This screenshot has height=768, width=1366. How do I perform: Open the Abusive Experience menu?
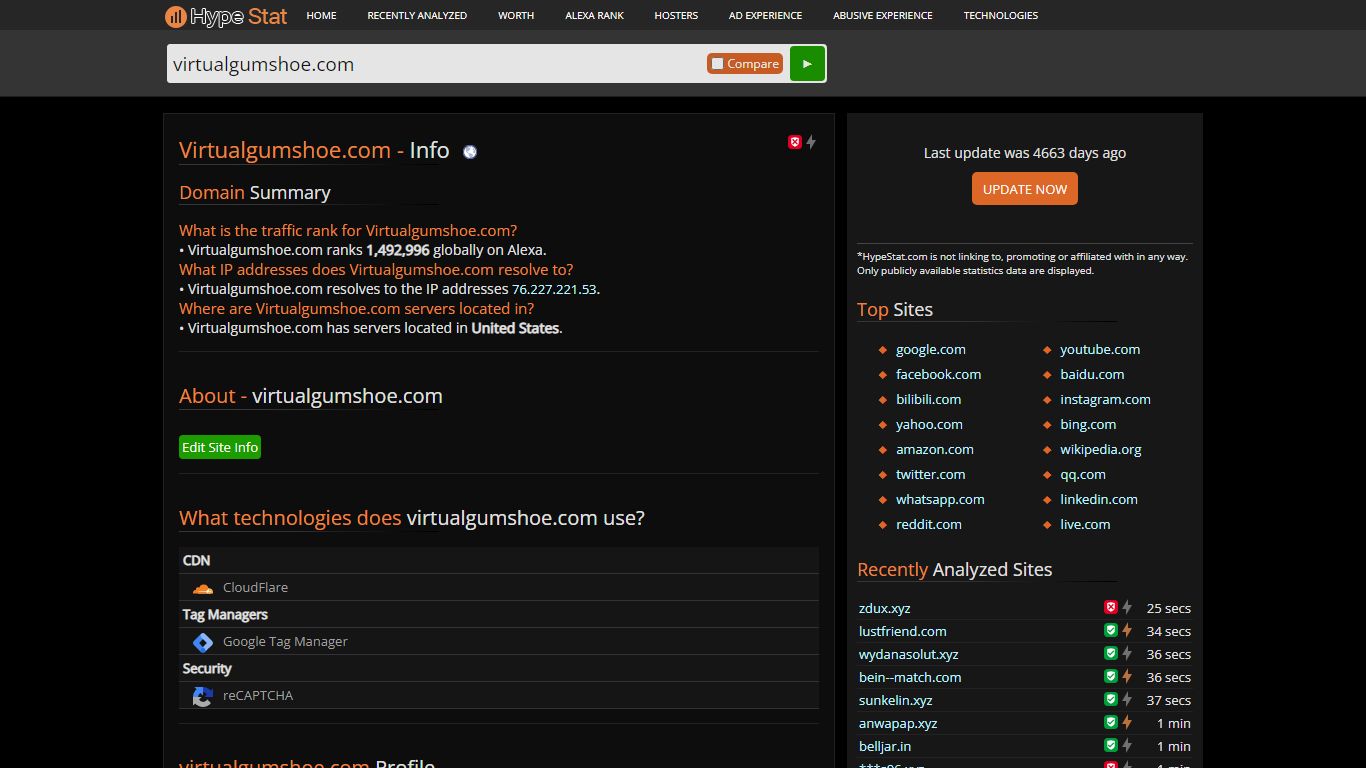(x=883, y=15)
